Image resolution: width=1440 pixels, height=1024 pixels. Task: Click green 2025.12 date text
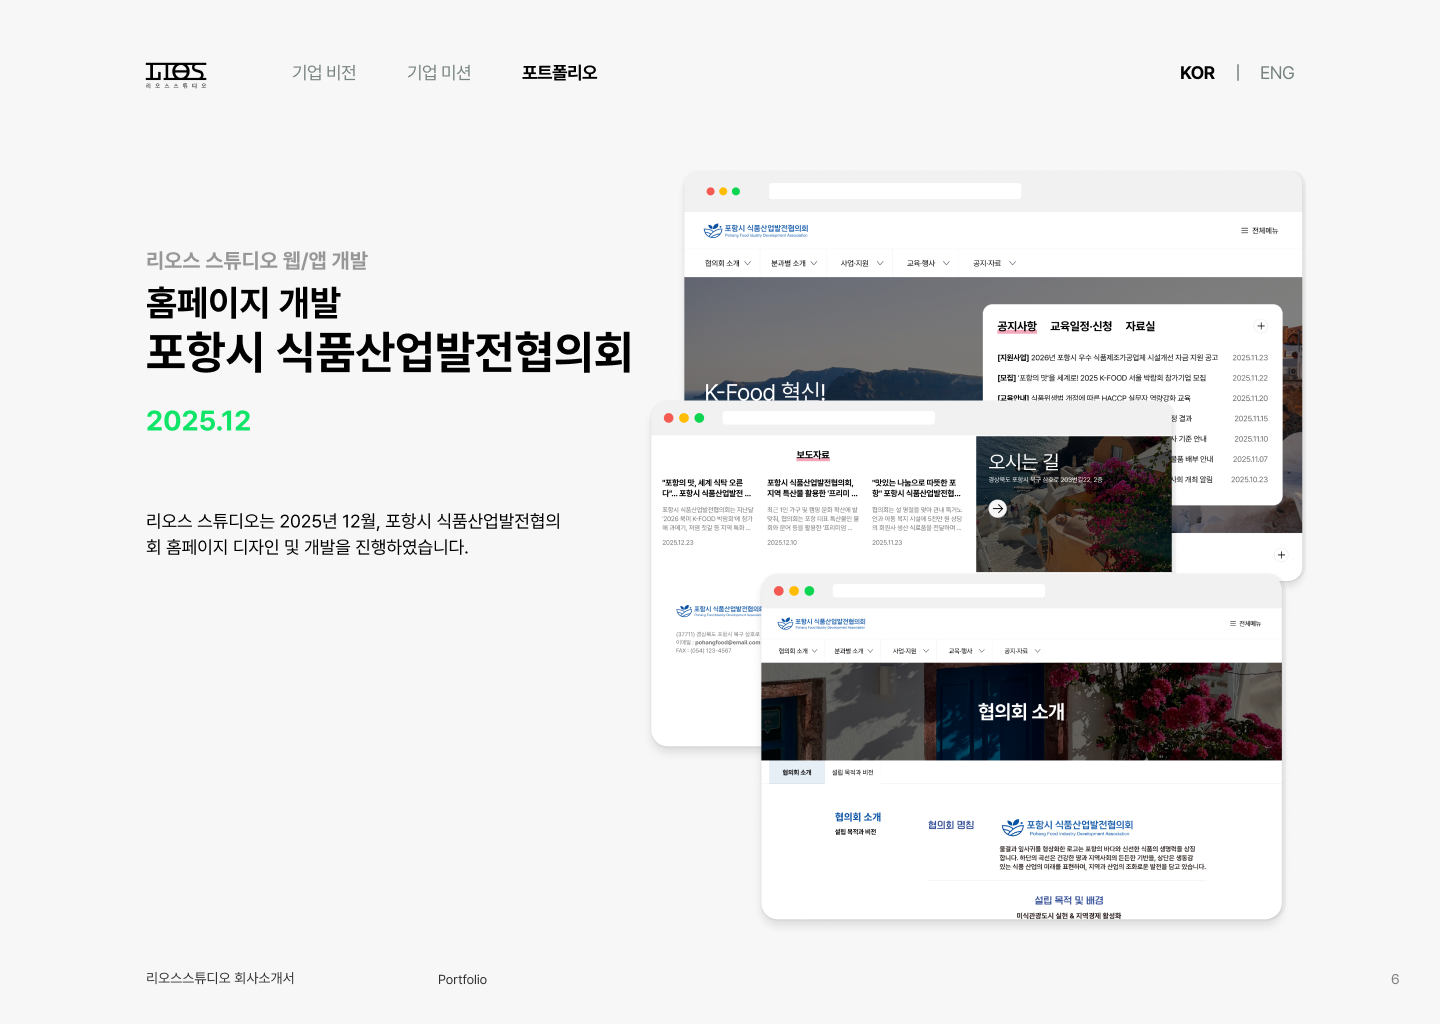198,421
